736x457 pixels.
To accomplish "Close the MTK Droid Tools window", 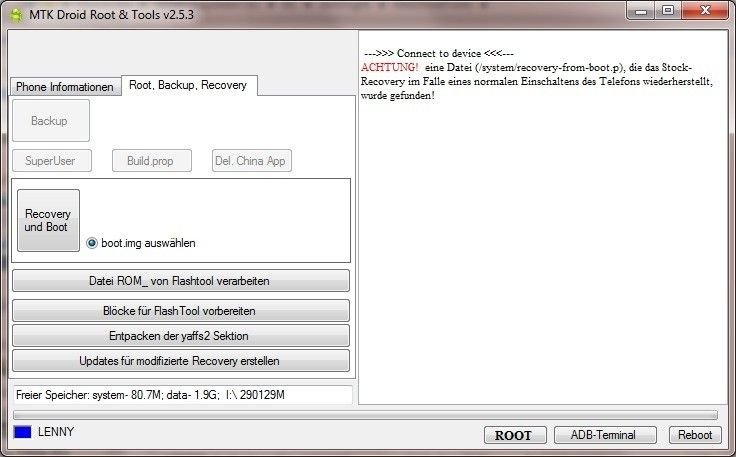I will click(x=705, y=11).
